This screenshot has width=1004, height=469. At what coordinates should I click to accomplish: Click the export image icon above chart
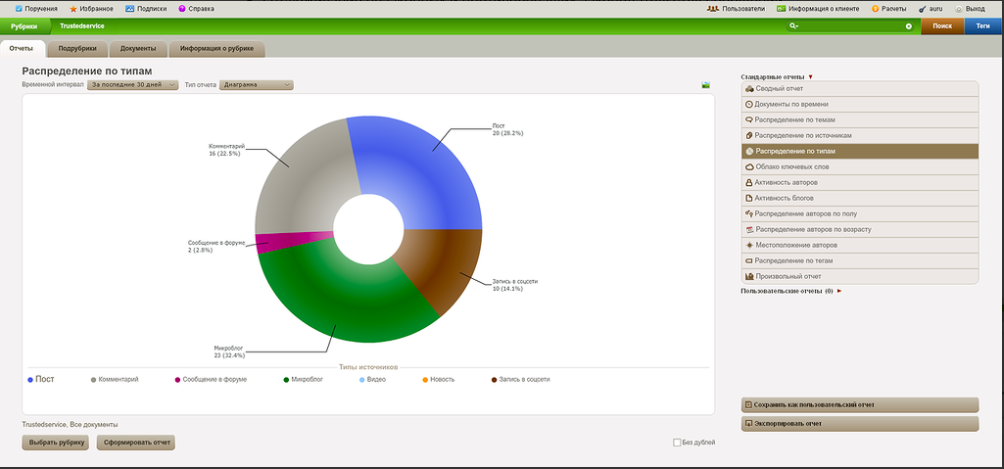[706, 85]
